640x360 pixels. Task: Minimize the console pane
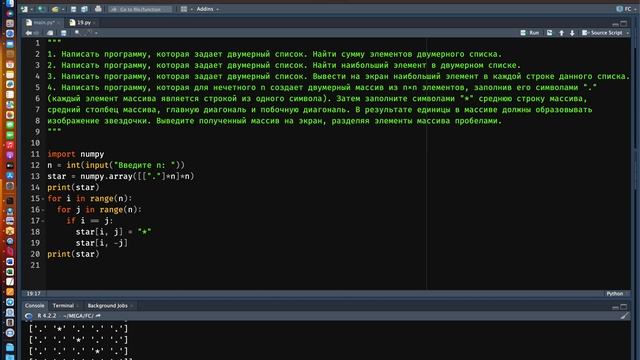[x=615, y=307]
